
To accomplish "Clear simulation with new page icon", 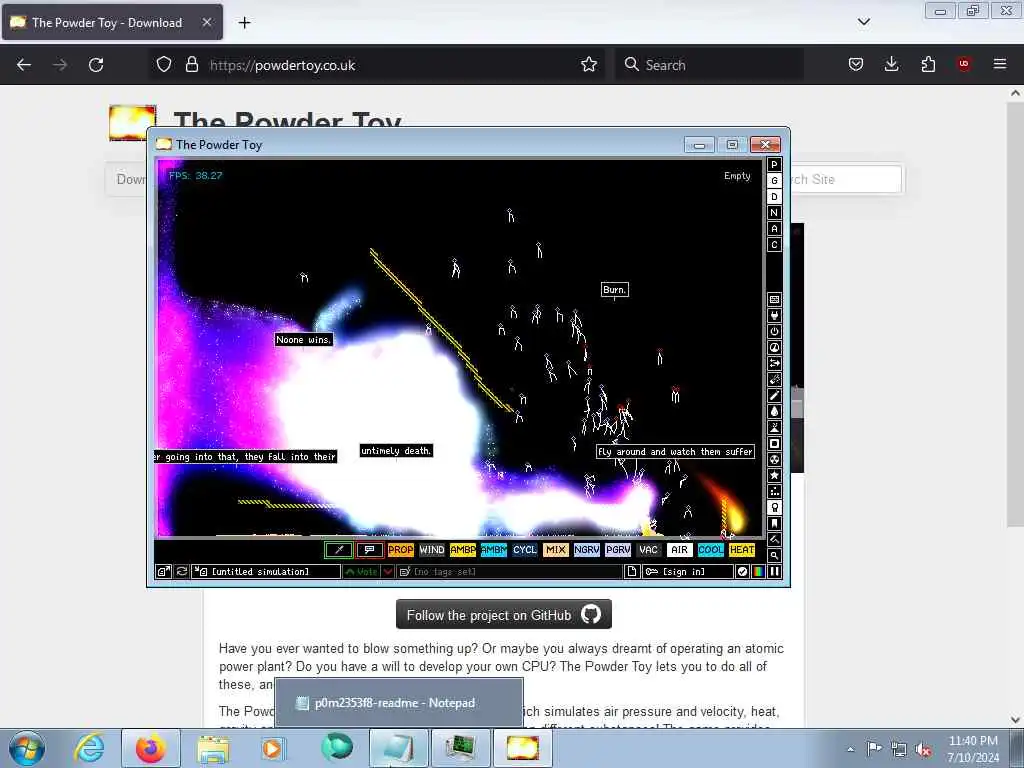I will coord(632,571).
